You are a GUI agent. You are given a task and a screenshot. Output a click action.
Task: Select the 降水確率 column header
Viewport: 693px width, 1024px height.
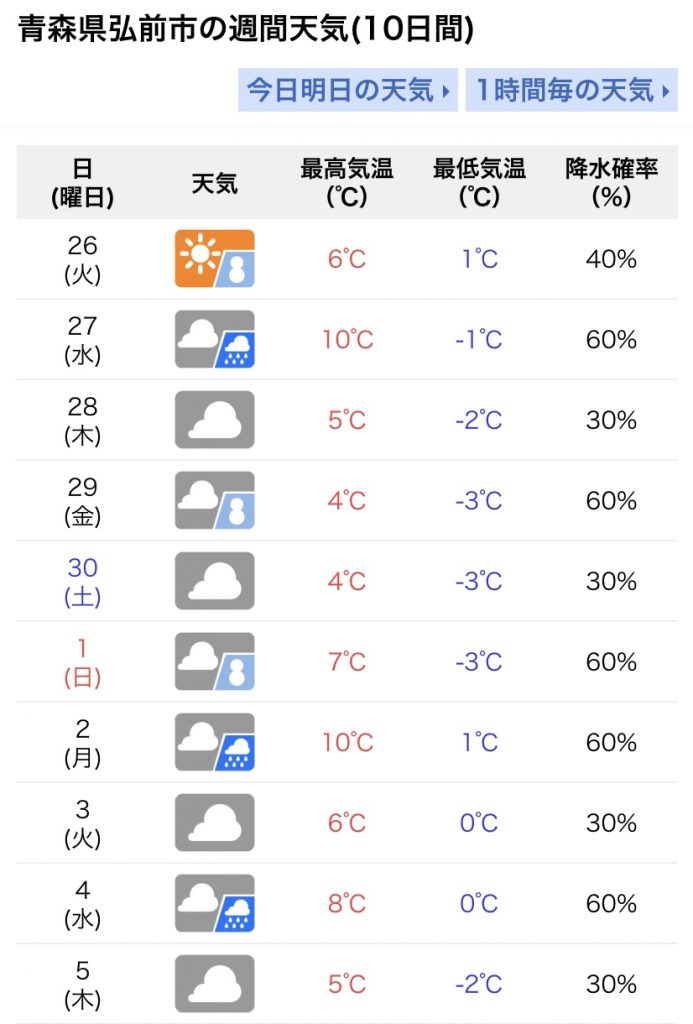(611, 182)
